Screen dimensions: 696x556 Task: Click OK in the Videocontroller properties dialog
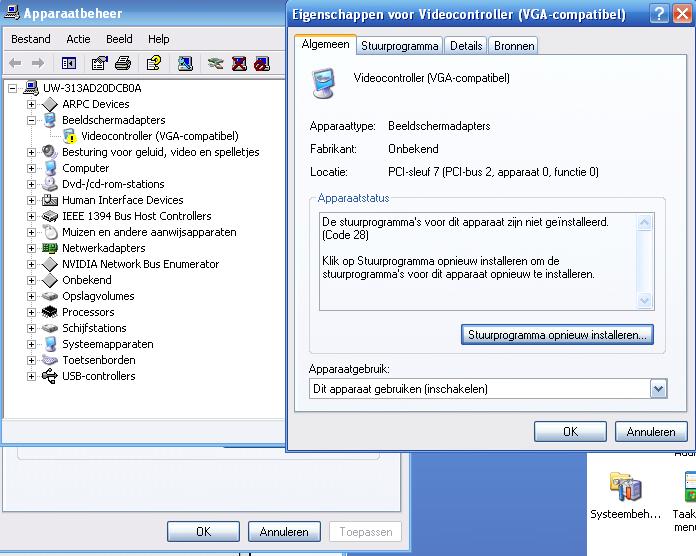pos(570,431)
